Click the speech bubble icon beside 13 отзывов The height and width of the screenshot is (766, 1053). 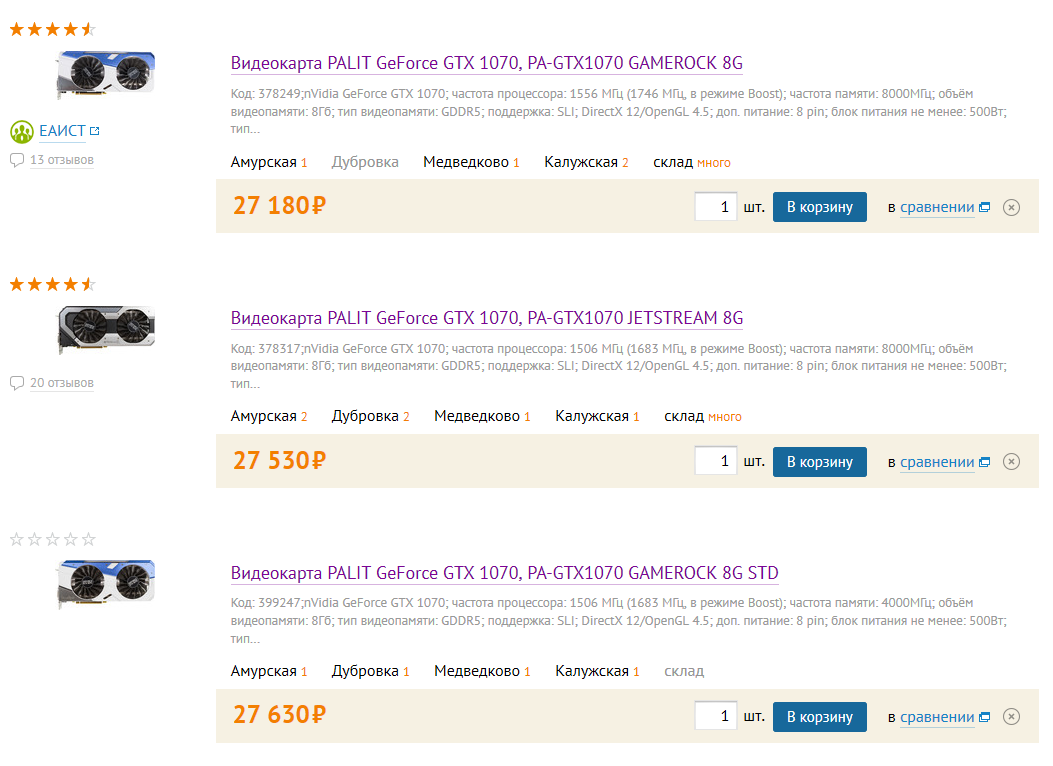(x=16, y=160)
